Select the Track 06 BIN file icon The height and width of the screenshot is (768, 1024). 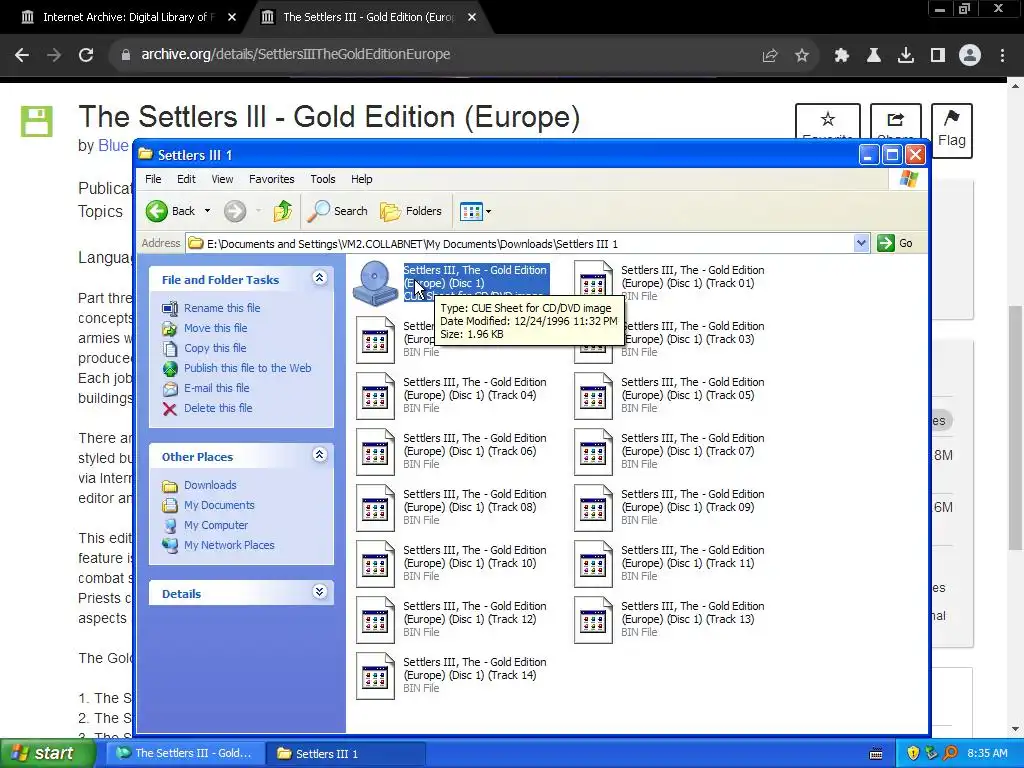[x=375, y=452]
